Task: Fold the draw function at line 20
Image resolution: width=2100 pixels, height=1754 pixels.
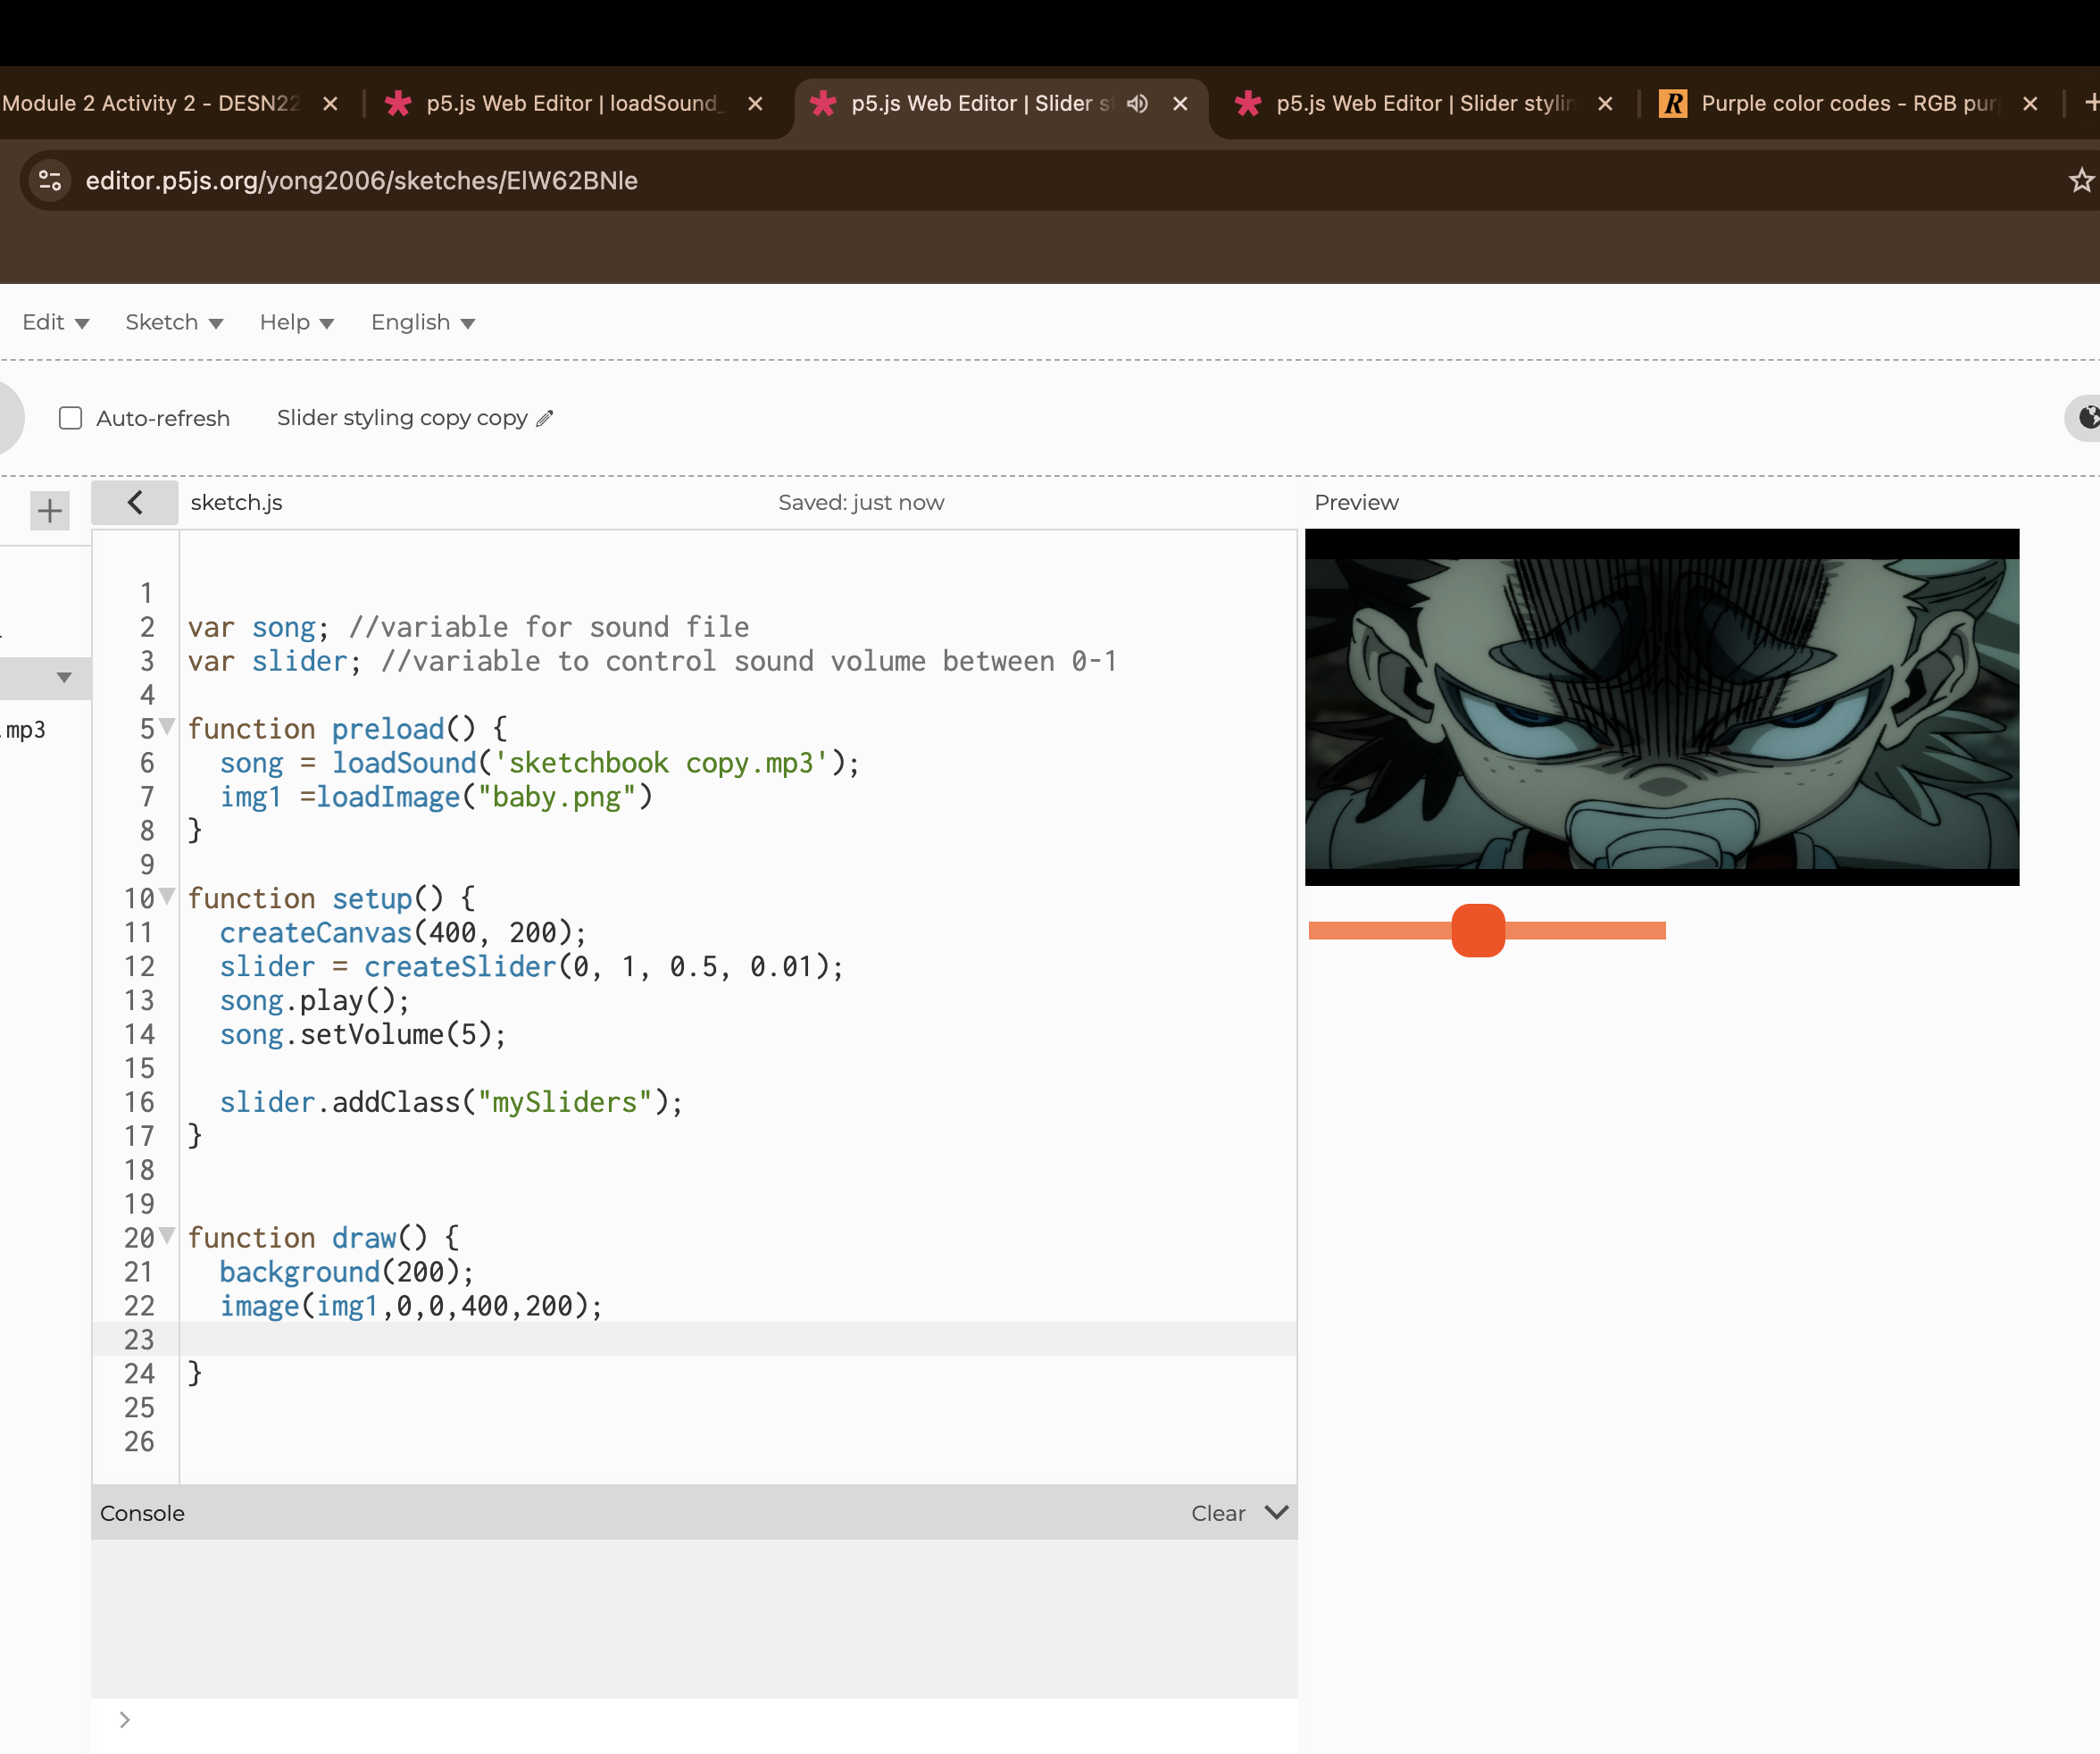Action: [167, 1235]
